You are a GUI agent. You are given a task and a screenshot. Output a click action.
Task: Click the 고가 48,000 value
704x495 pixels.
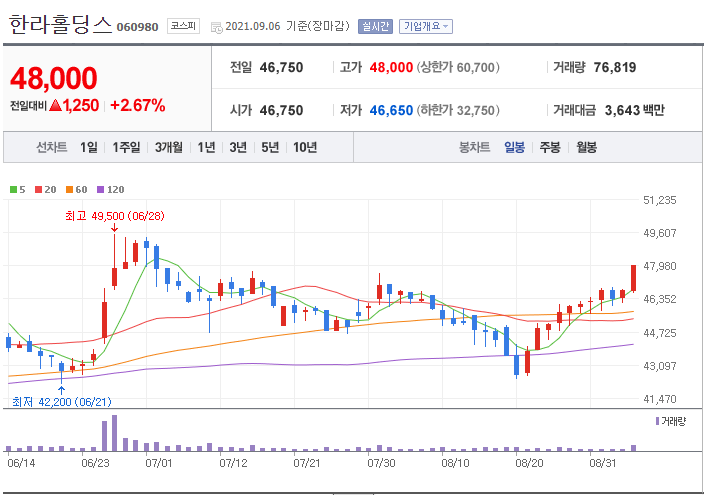(391, 67)
